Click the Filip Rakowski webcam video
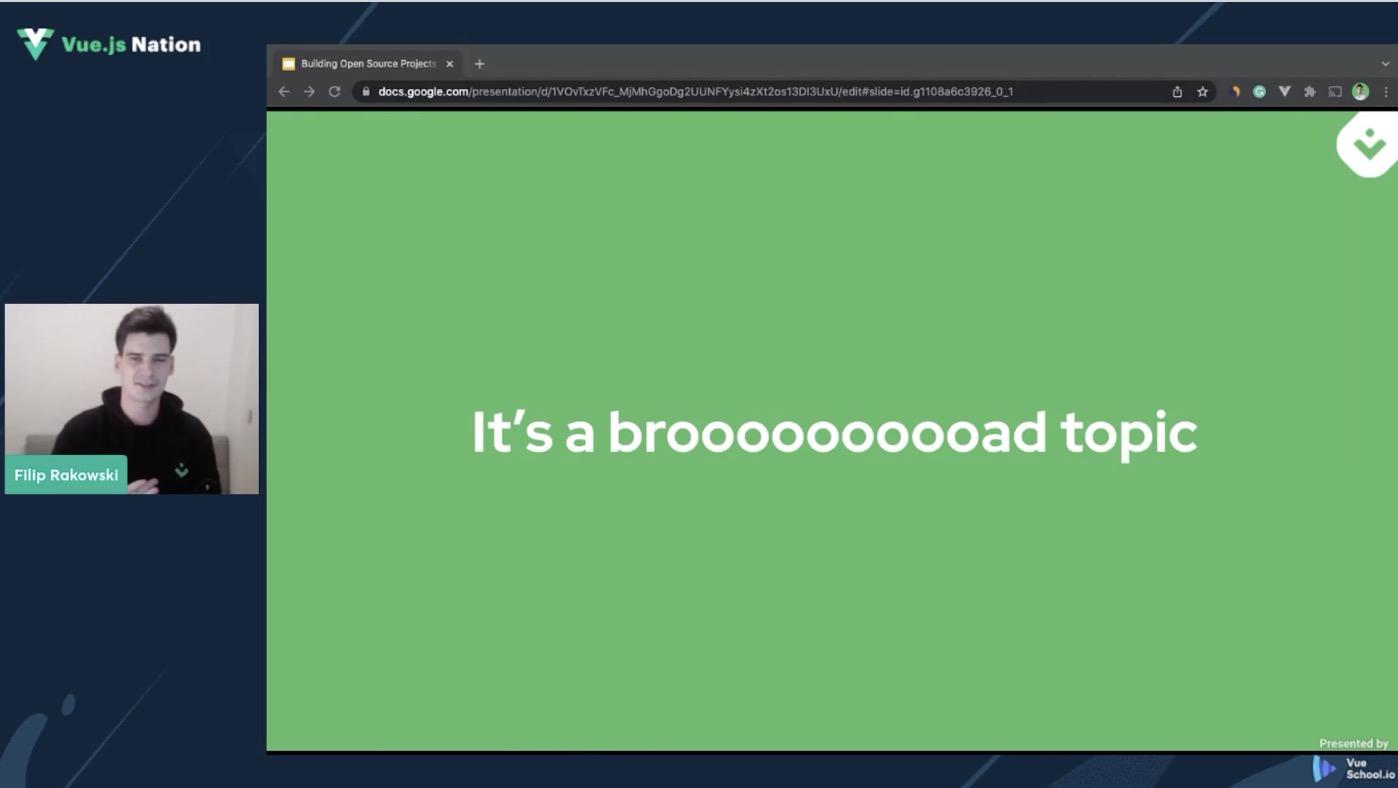 [x=132, y=398]
